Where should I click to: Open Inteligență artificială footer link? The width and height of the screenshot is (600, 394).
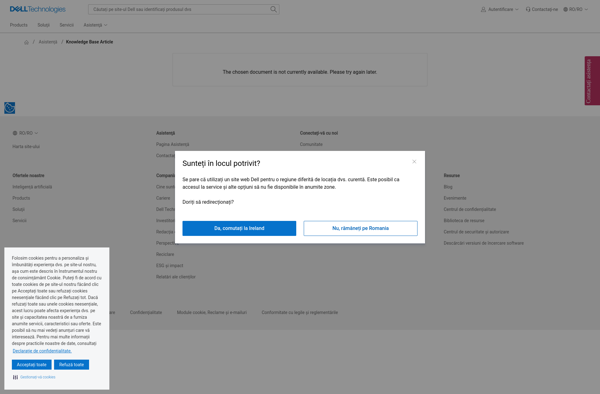(32, 187)
